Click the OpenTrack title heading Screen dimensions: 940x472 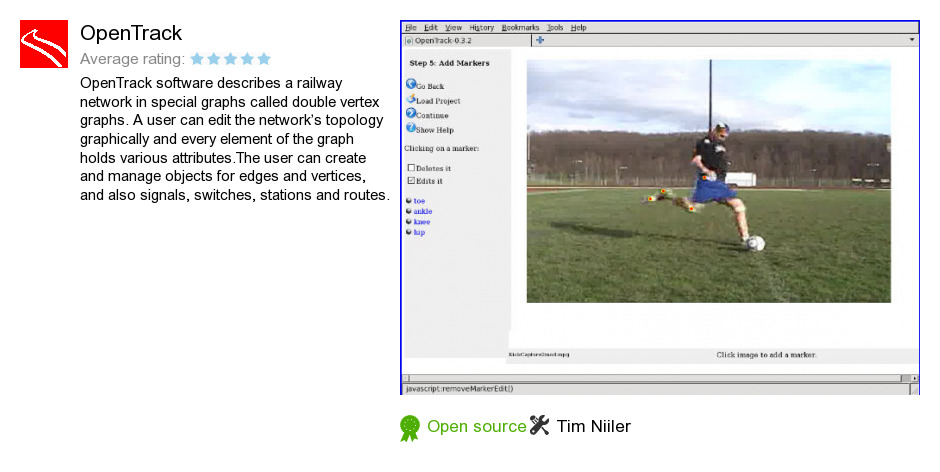131,33
